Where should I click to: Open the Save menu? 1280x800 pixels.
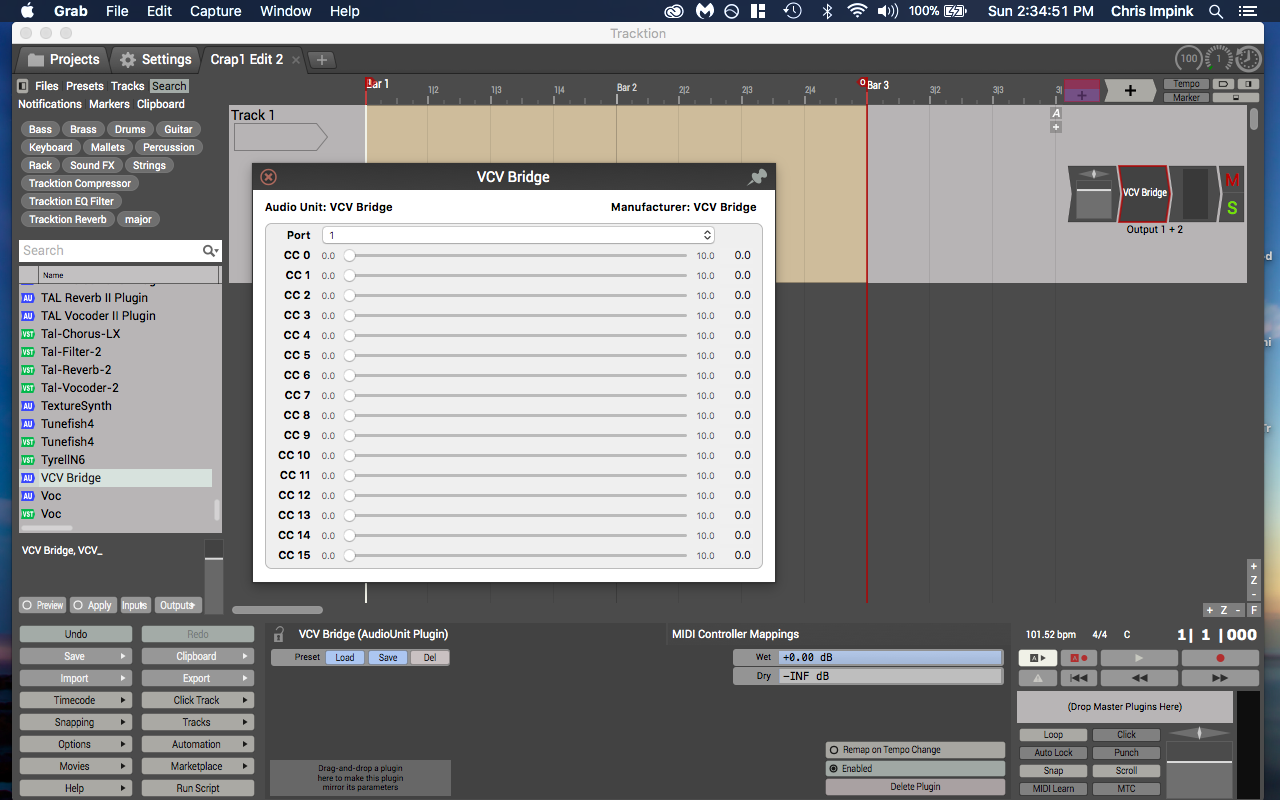[x=75, y=656]
